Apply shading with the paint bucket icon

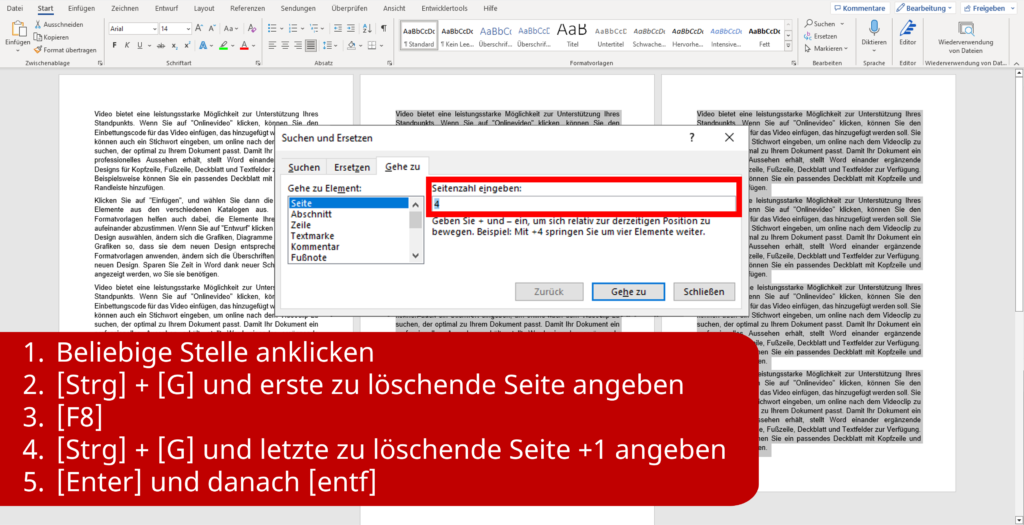[351, 45]
